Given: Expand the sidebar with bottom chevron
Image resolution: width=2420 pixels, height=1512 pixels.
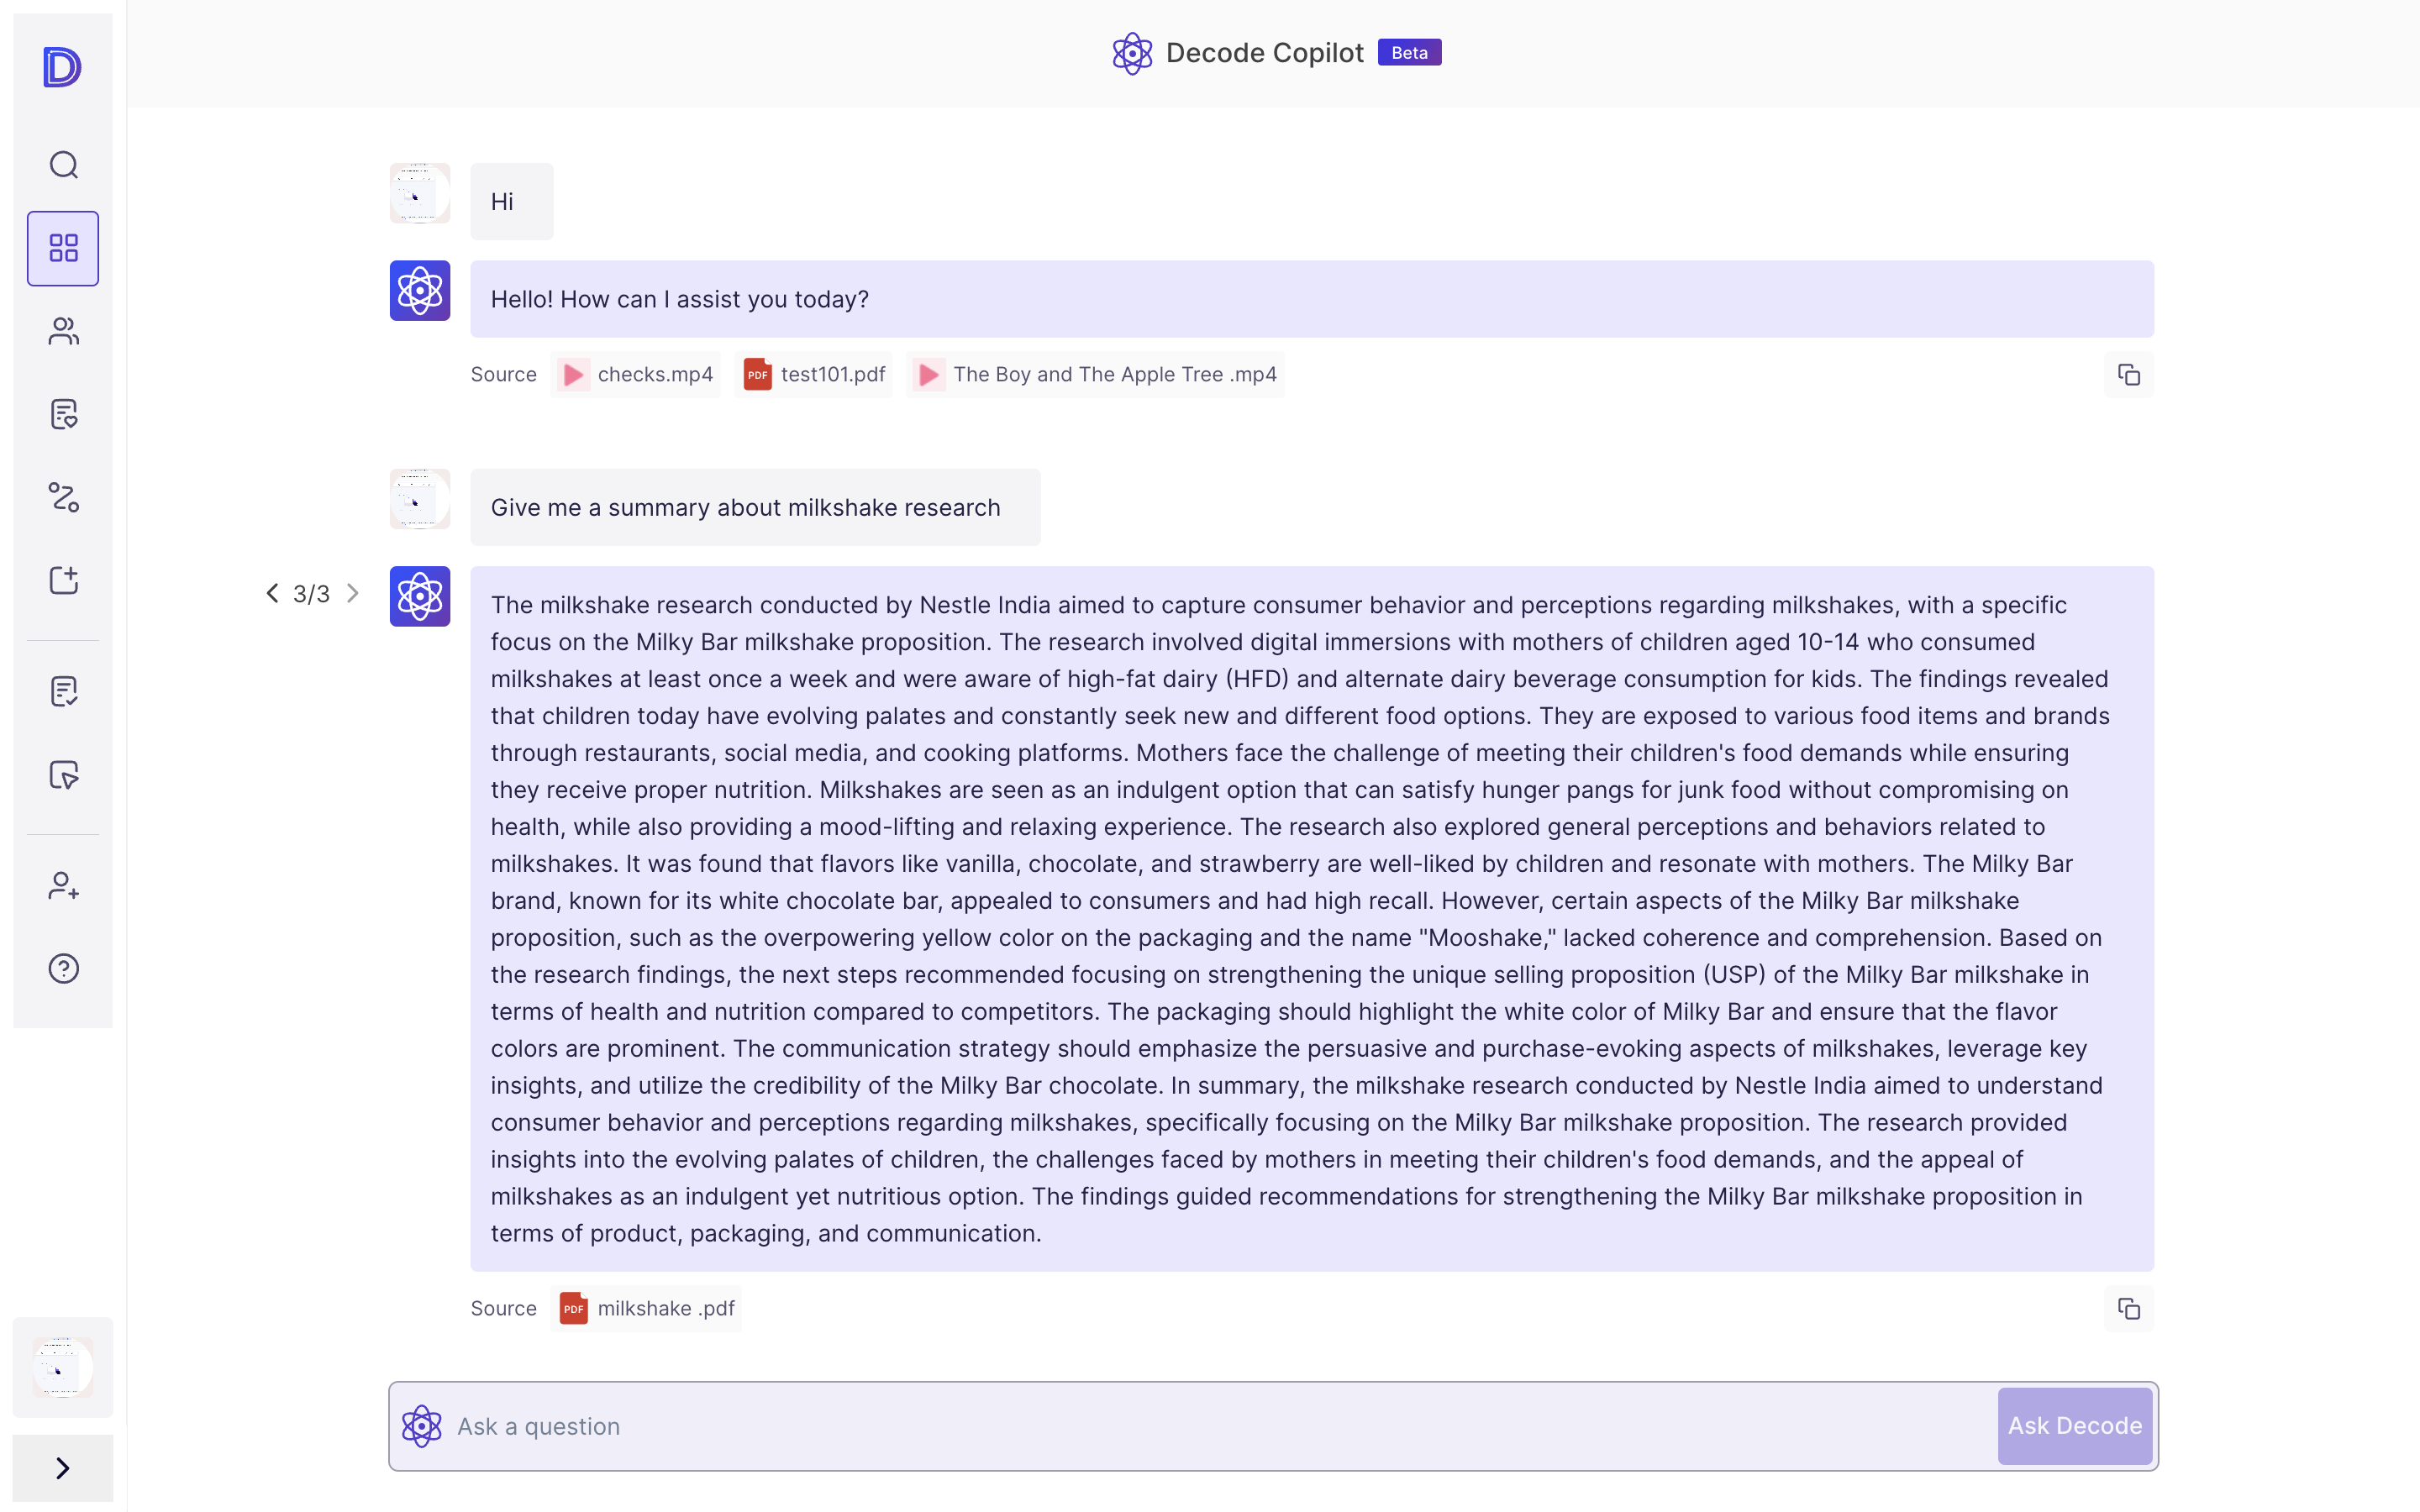Looking at the screenshot, I should pyautogui.click(x=63, y=1468).
